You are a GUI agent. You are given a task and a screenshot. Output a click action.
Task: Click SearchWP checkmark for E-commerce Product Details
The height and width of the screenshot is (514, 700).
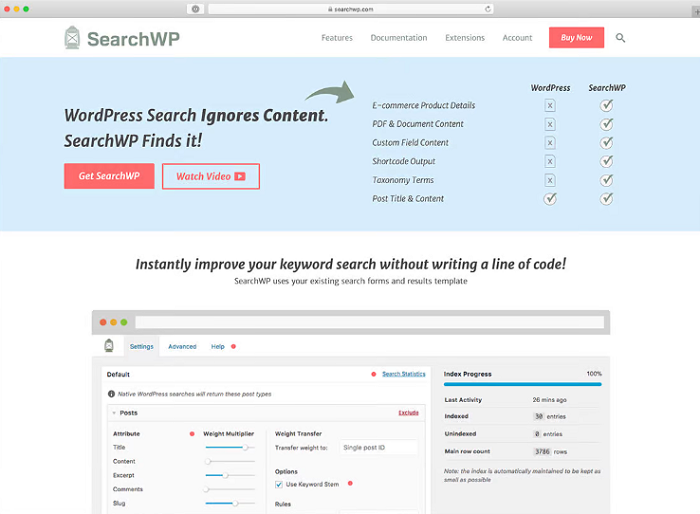(606, 105)
